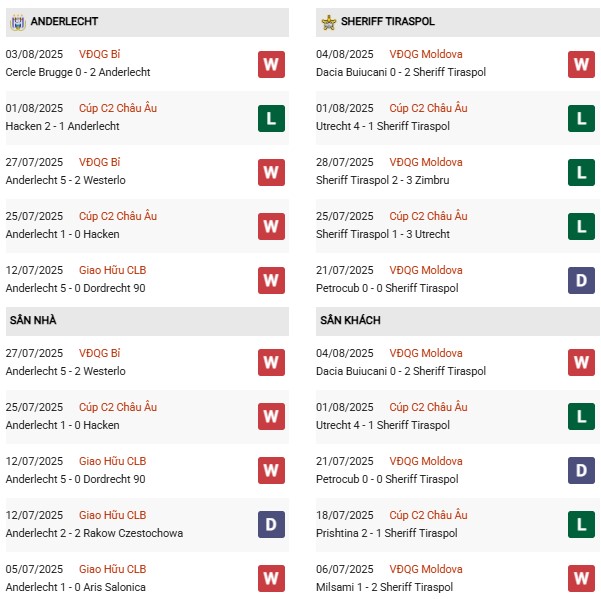Click W badge for Anderlecht 1-0 Aris Salonica
Image resolution: width=601 pixels, height=599 pixels.
[271, 579]
